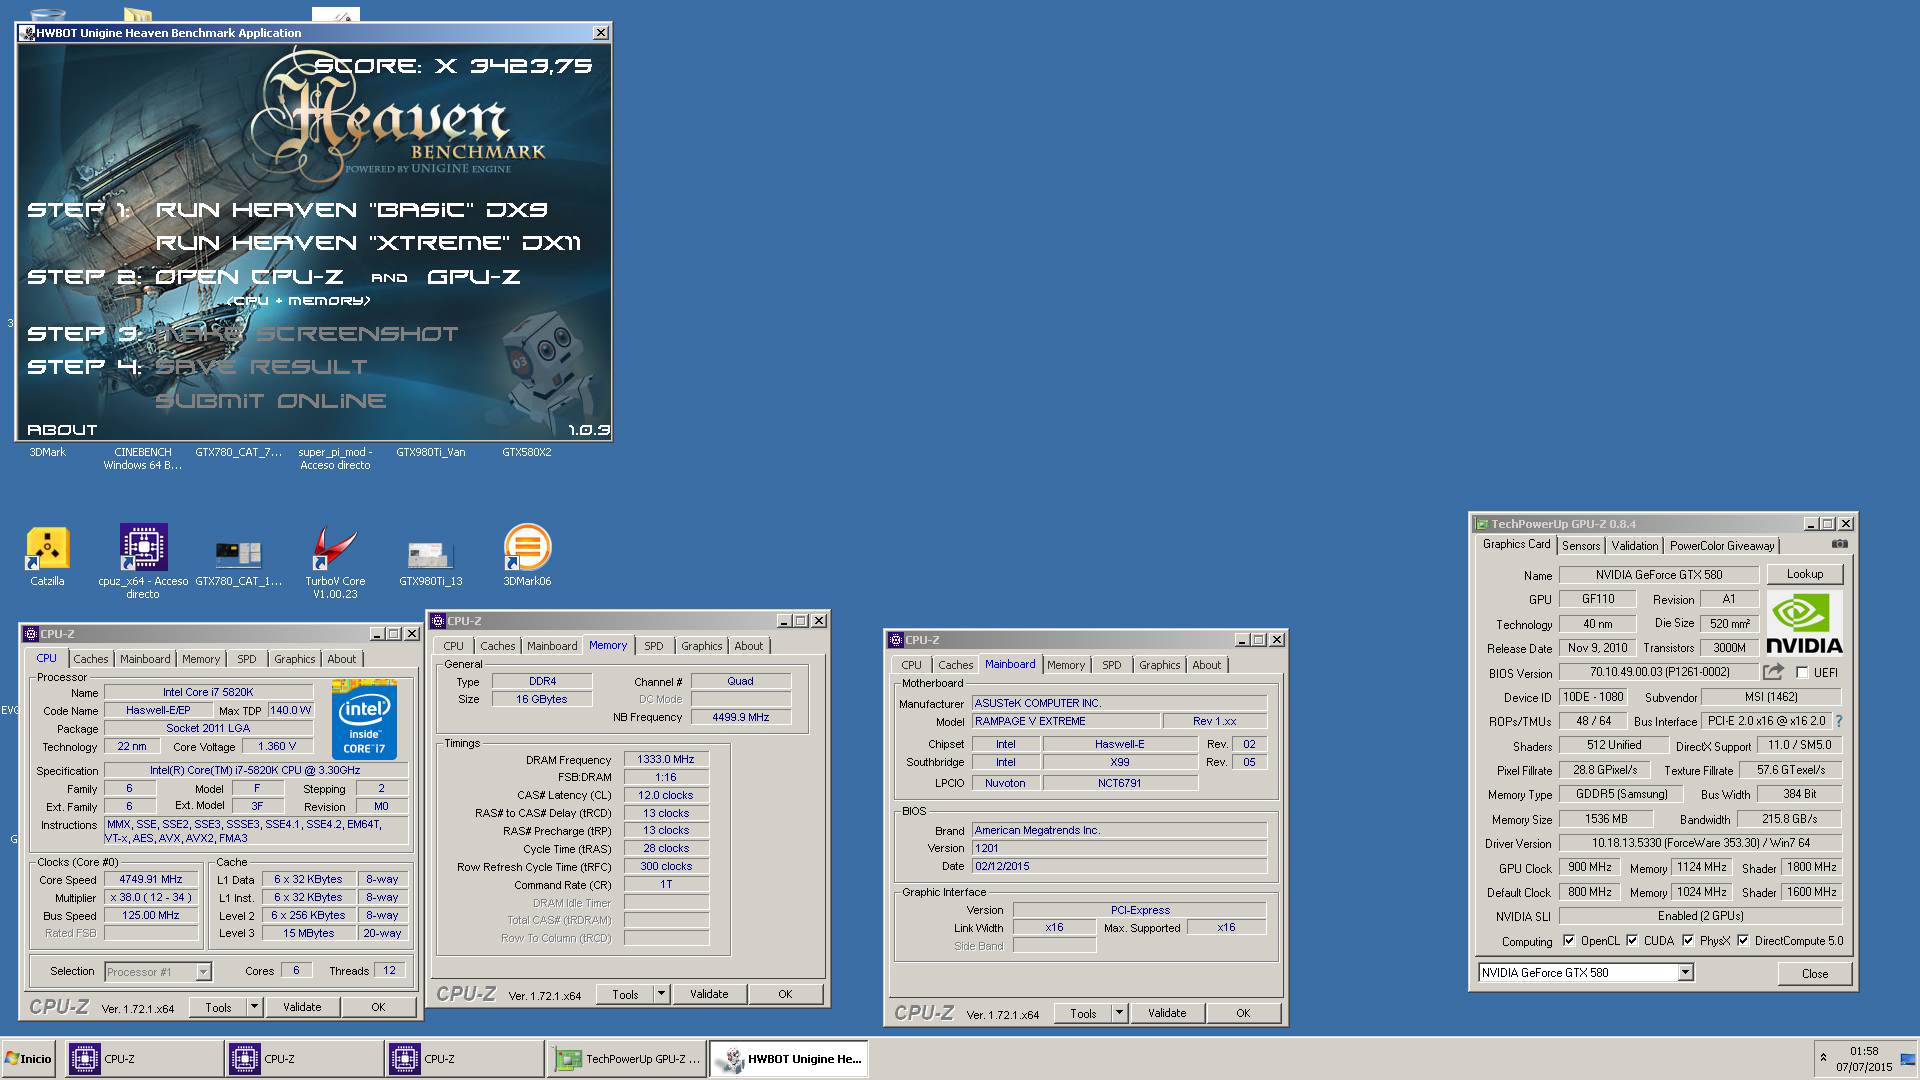Open the cpuz_x64 desktop shortcut icon
Screen dimensions: 1920x1080
[143, 548]
